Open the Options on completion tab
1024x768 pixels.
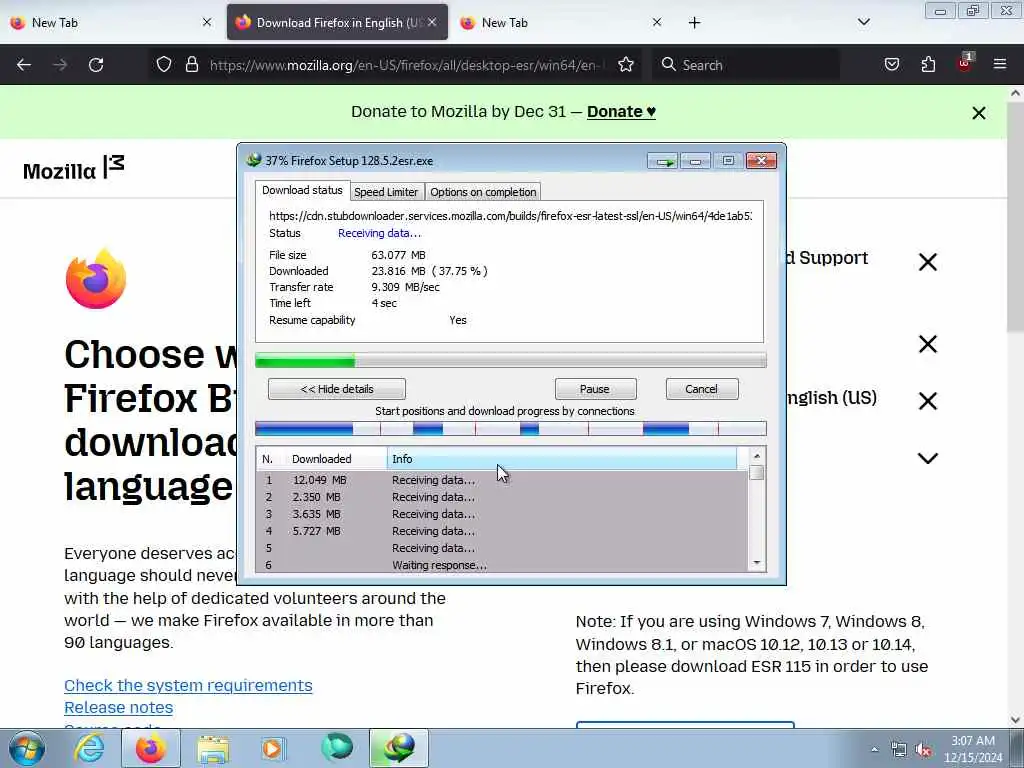(x=483, y=192)
